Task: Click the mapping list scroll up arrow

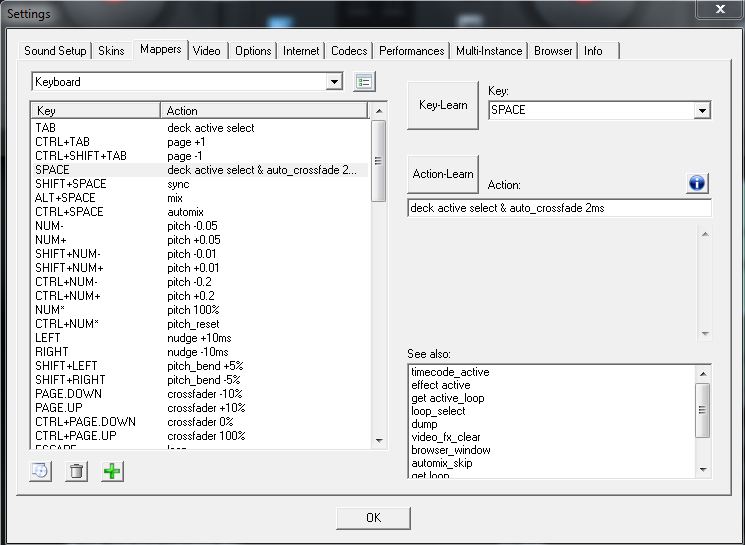Action: point(379,111)
